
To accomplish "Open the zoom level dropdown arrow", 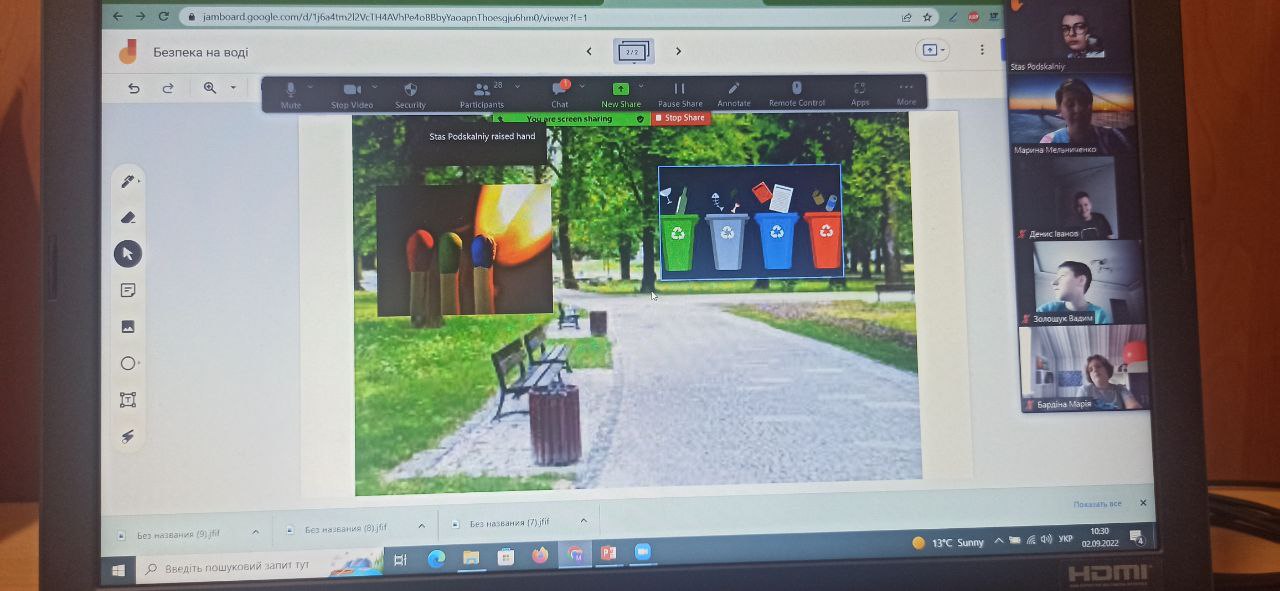I will point(233,88).
